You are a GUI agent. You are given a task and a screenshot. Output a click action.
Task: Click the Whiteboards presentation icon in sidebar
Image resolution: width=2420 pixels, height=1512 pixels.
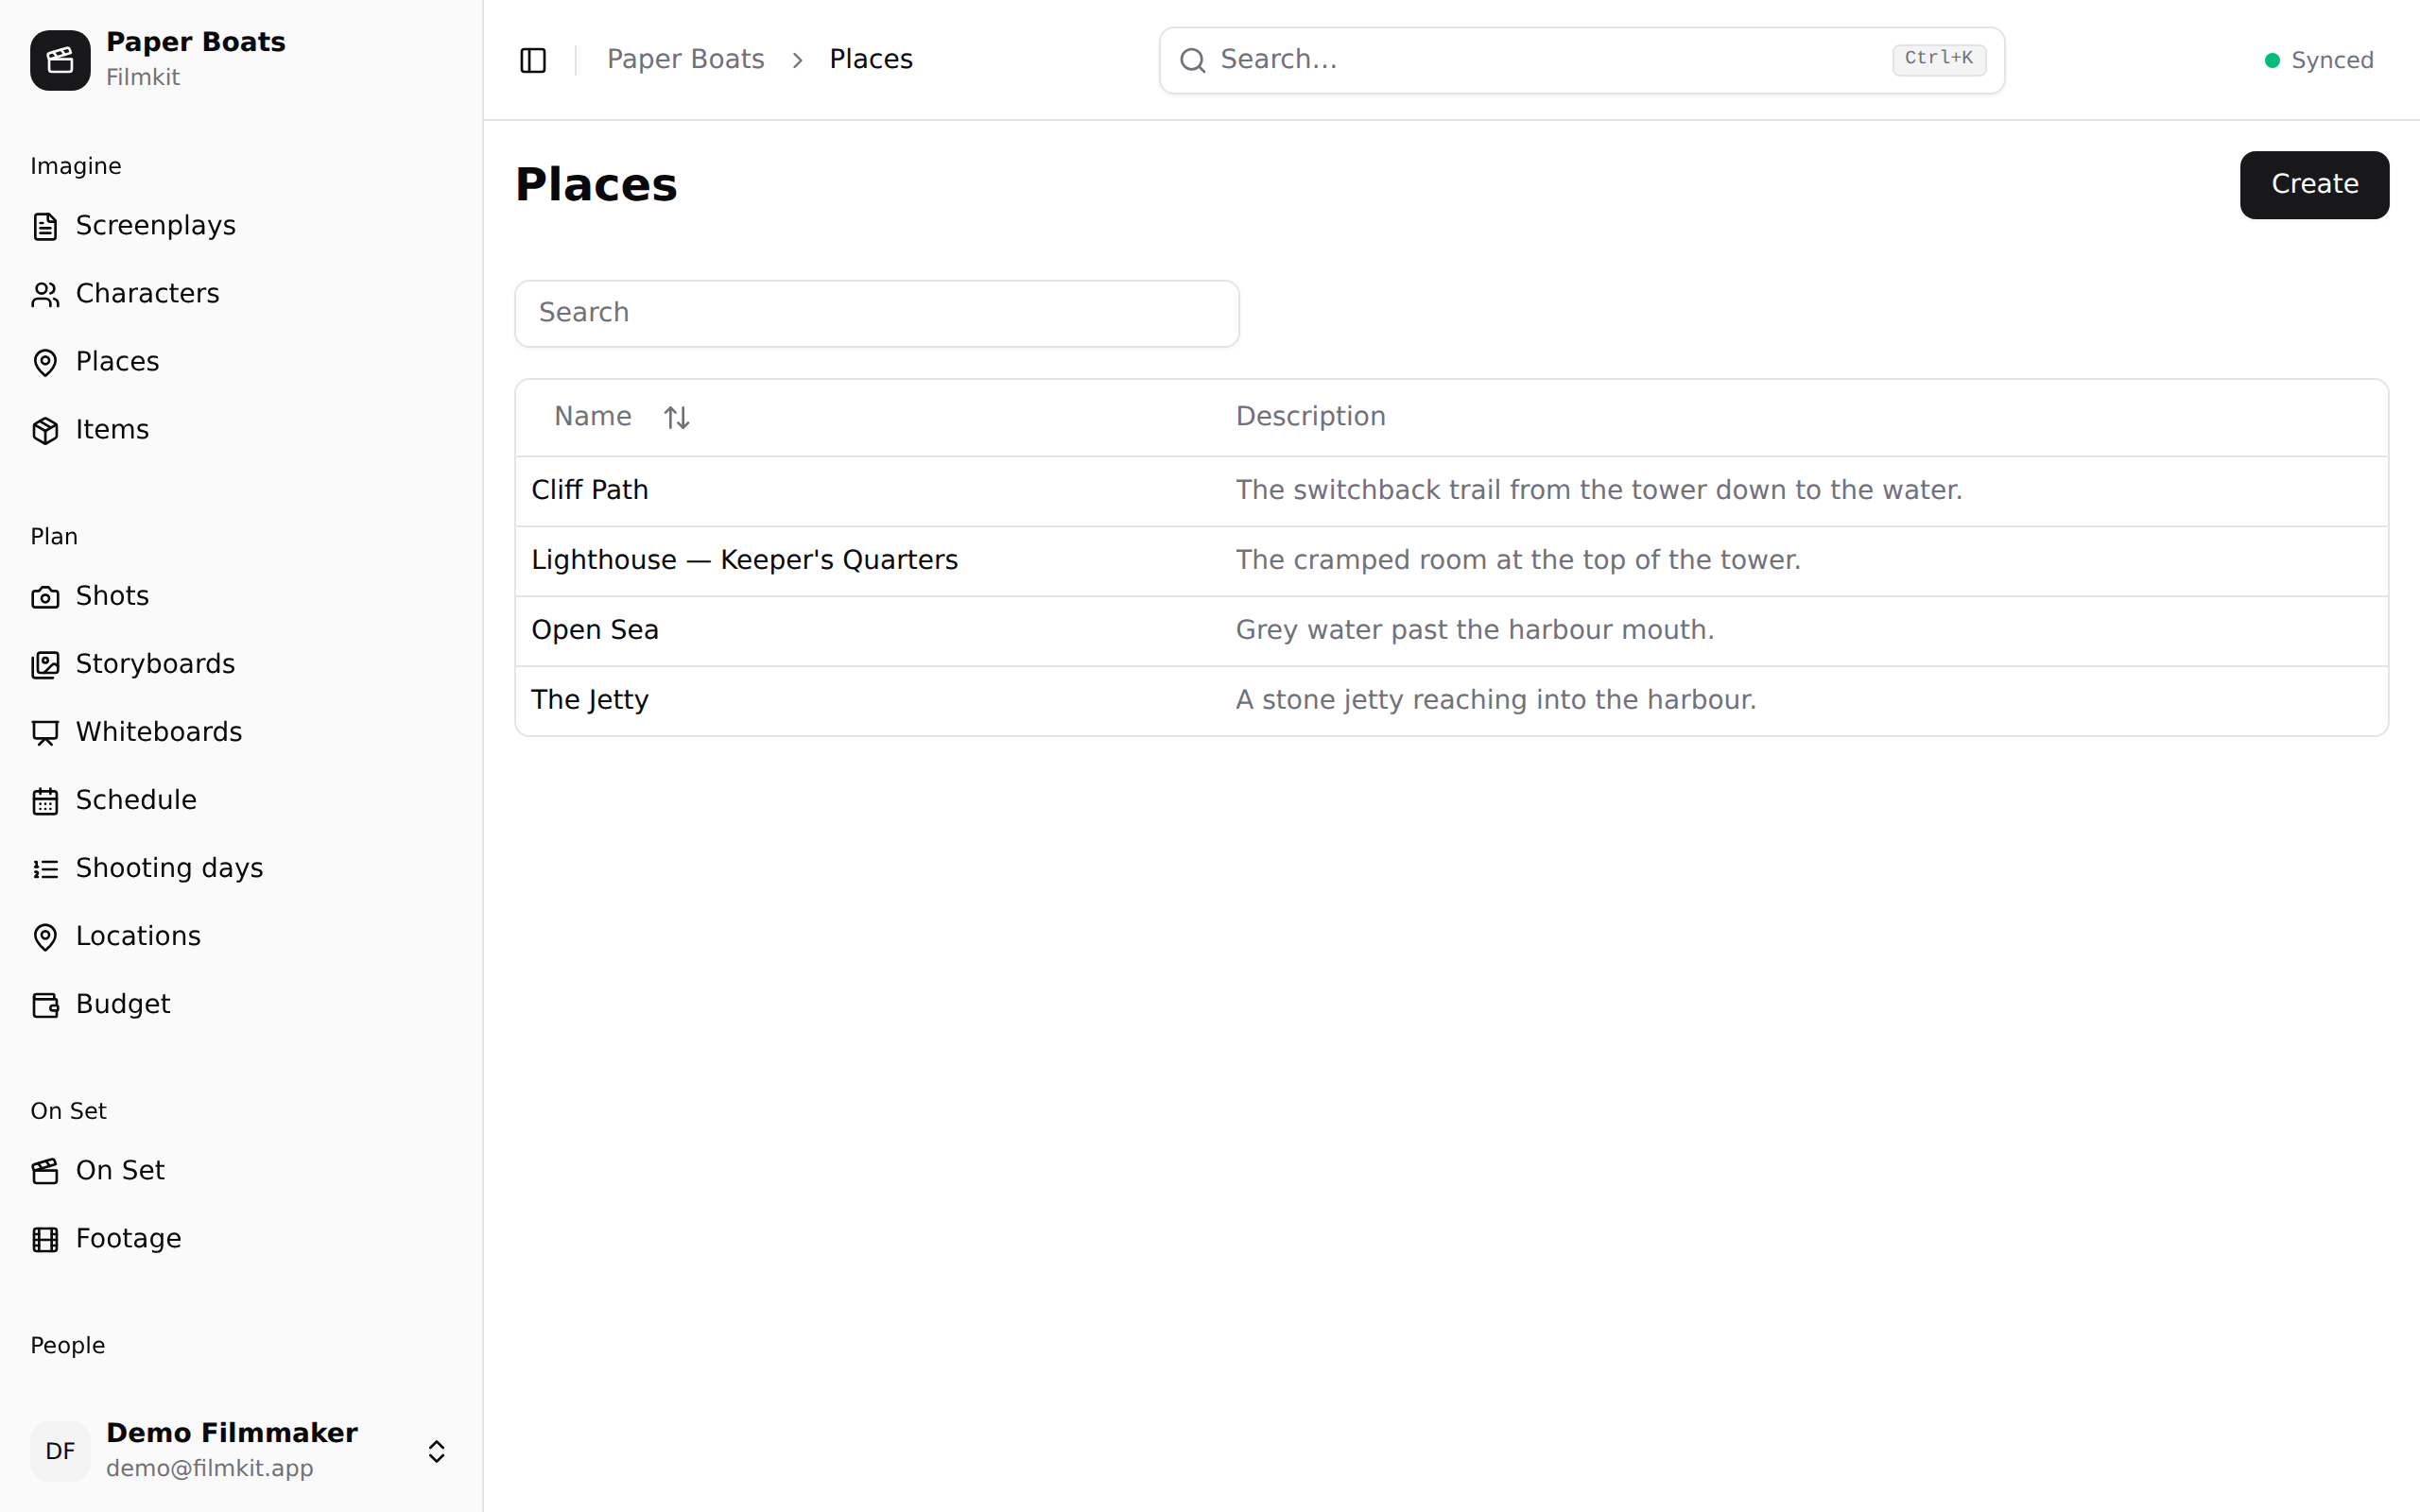point(45,733)
